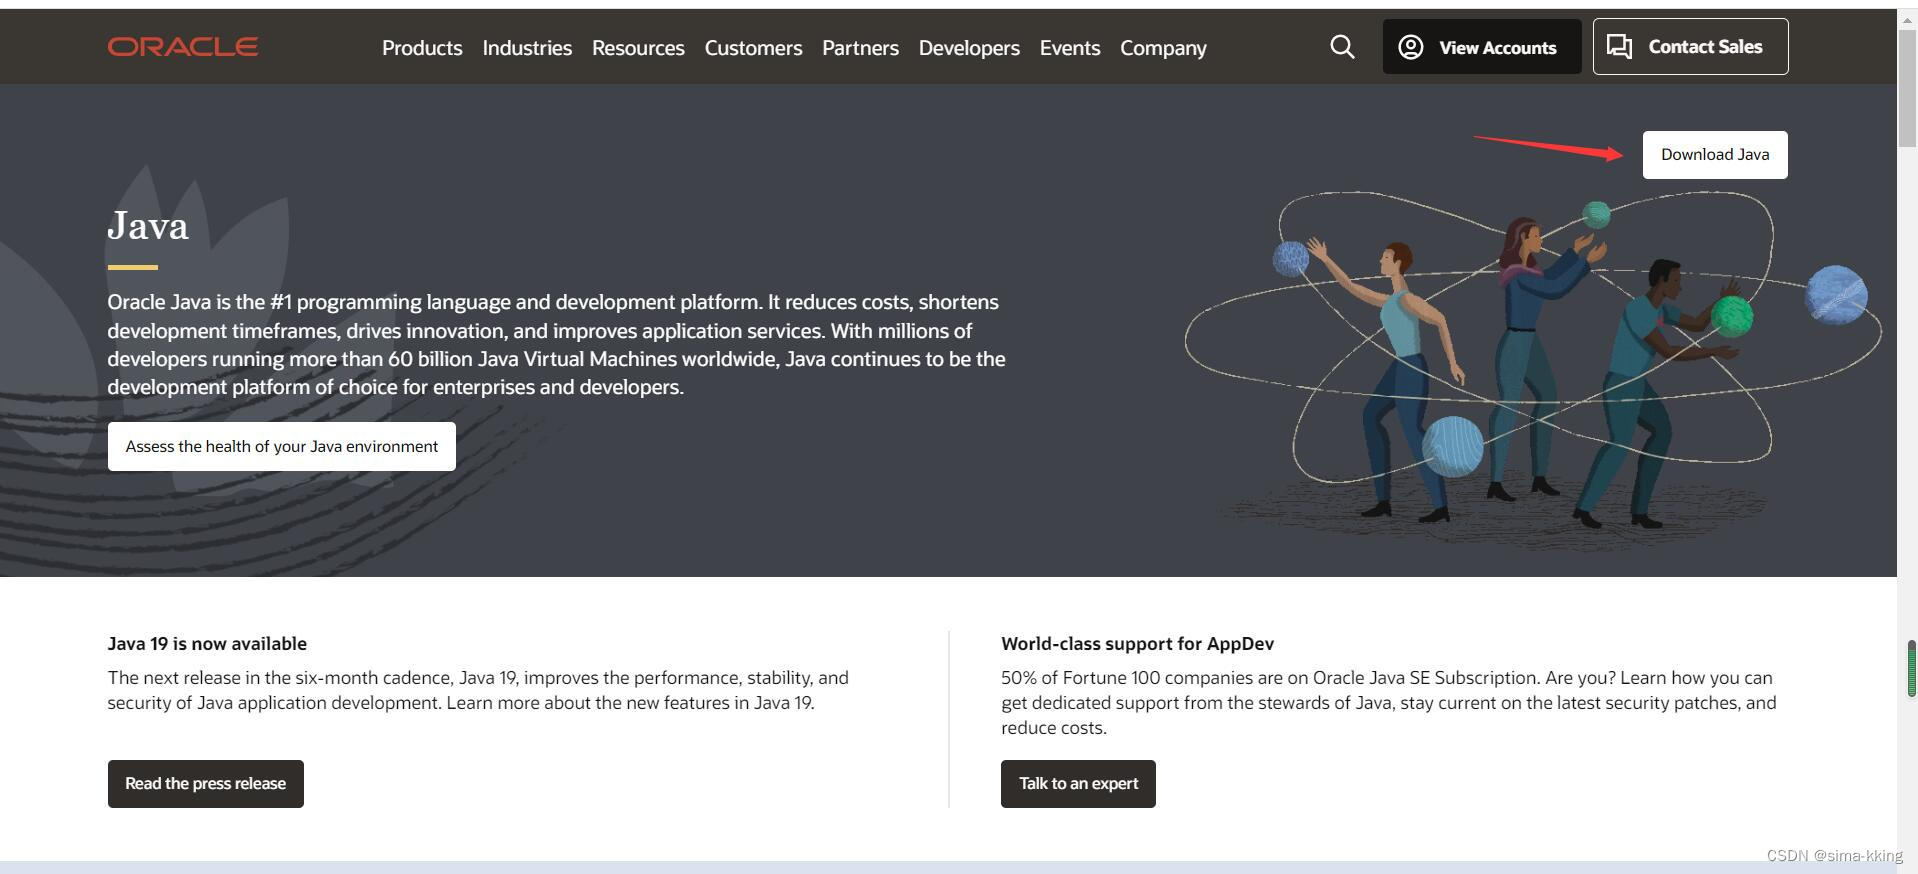Image resolution: width=1918 pixels, height=874 pixels.
Task: Click the Download Java button
Action: tap(1715, 155)
